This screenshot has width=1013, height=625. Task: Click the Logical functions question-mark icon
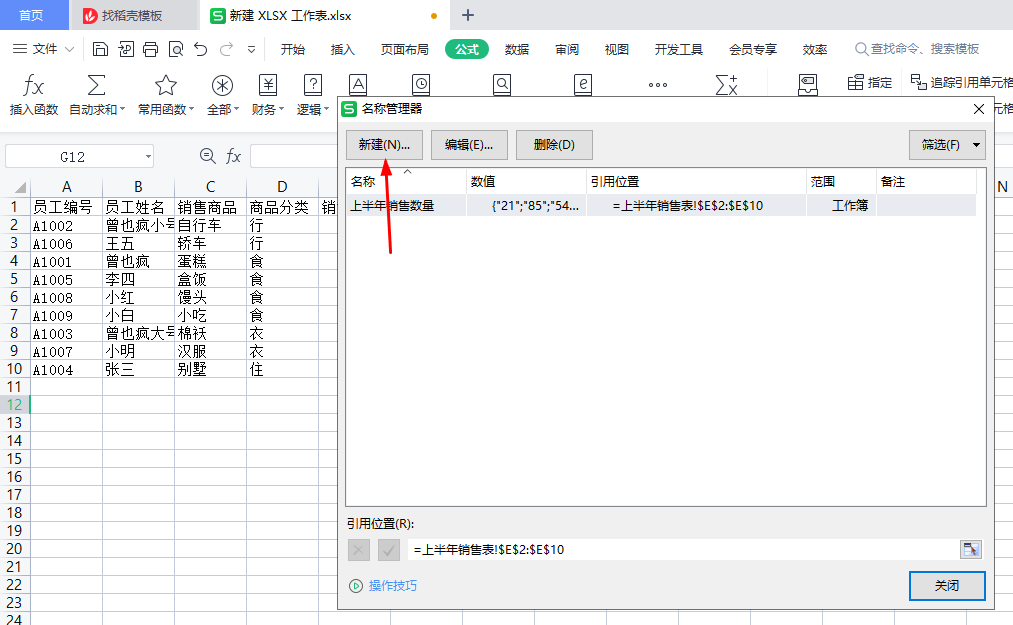click(x=313, y=85)
